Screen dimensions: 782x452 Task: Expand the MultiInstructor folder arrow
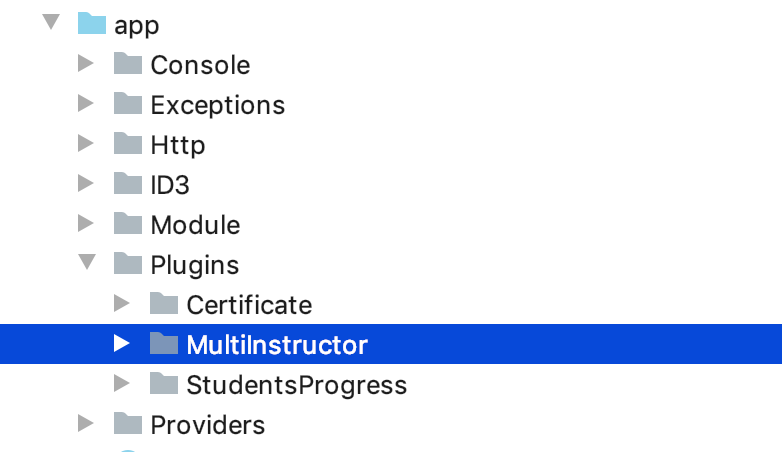[x=122, y=343]
